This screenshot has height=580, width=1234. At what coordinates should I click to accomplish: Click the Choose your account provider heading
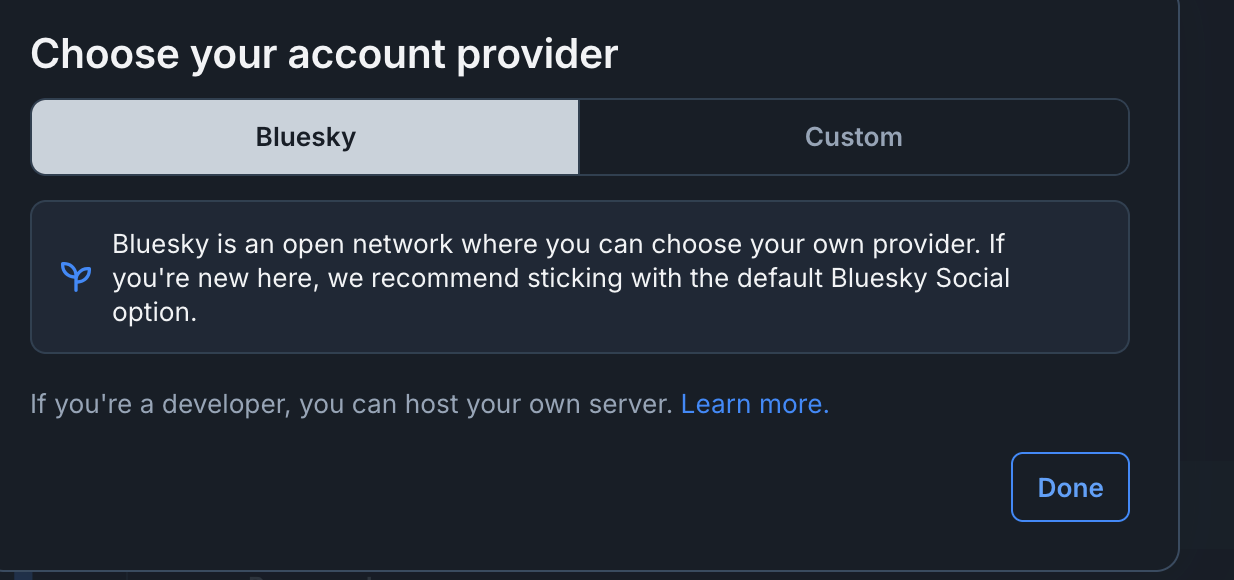pyautogui.click(x=324, y=54)
